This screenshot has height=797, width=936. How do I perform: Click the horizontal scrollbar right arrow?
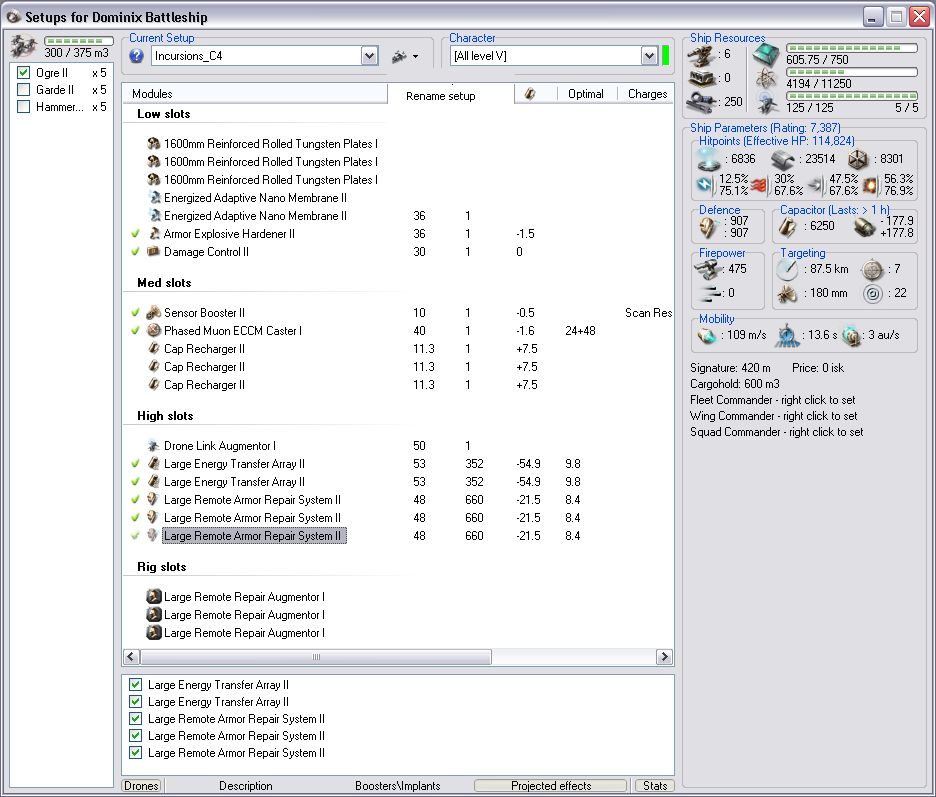pyautogui.click(x=664, y=657)
